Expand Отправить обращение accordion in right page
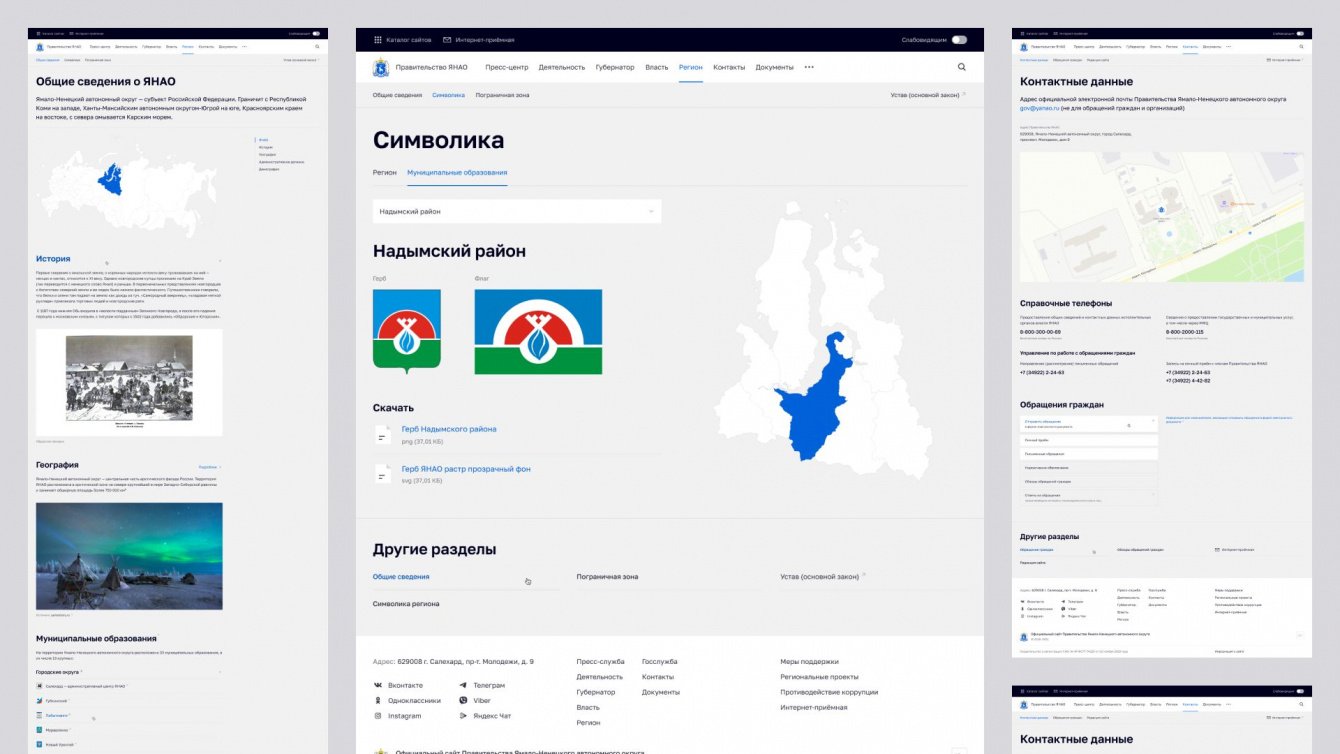This screenshot has height=754, width=1340. [x=1089, y=424]
